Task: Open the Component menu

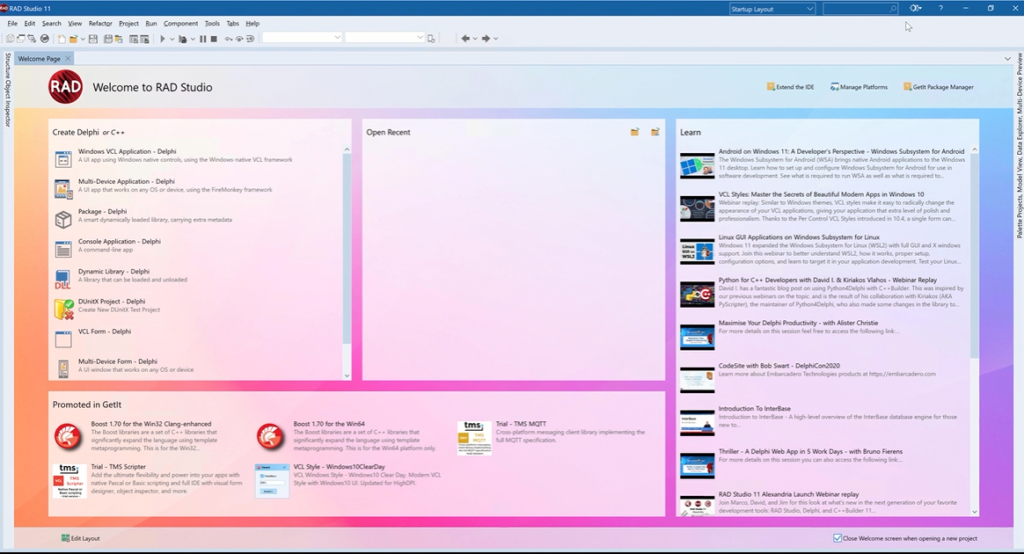Action: pos(181,24)
